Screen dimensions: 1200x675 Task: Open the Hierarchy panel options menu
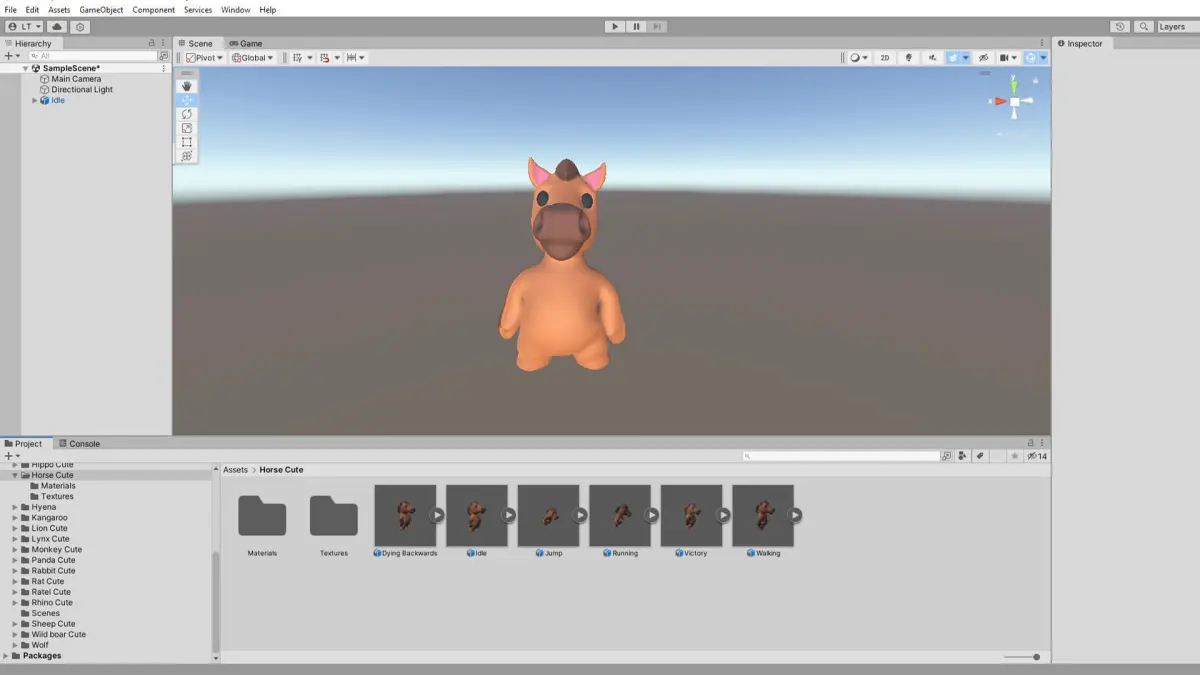coord(164,43)
